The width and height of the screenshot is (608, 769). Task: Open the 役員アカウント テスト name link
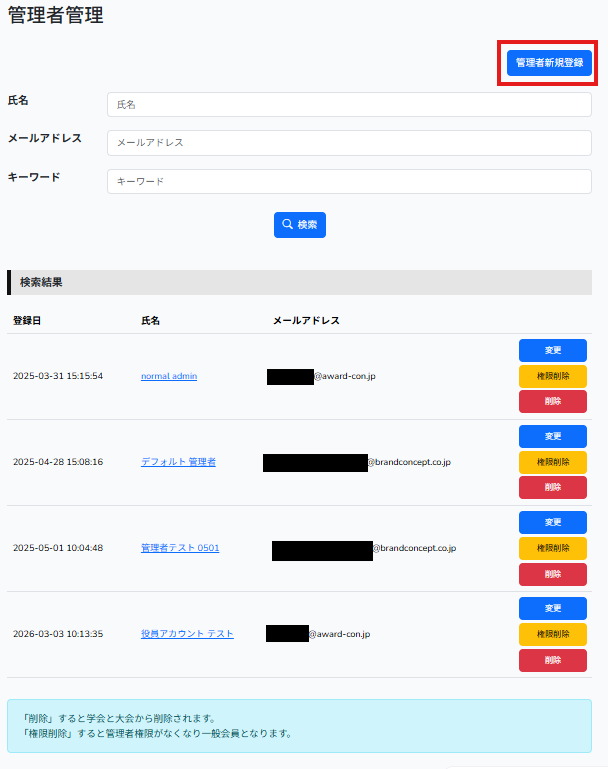pos(187,634)
